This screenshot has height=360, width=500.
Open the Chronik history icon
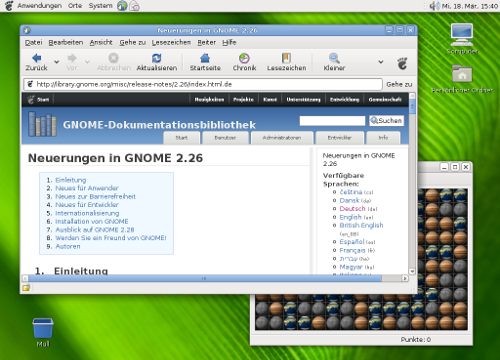click(244, 58)
